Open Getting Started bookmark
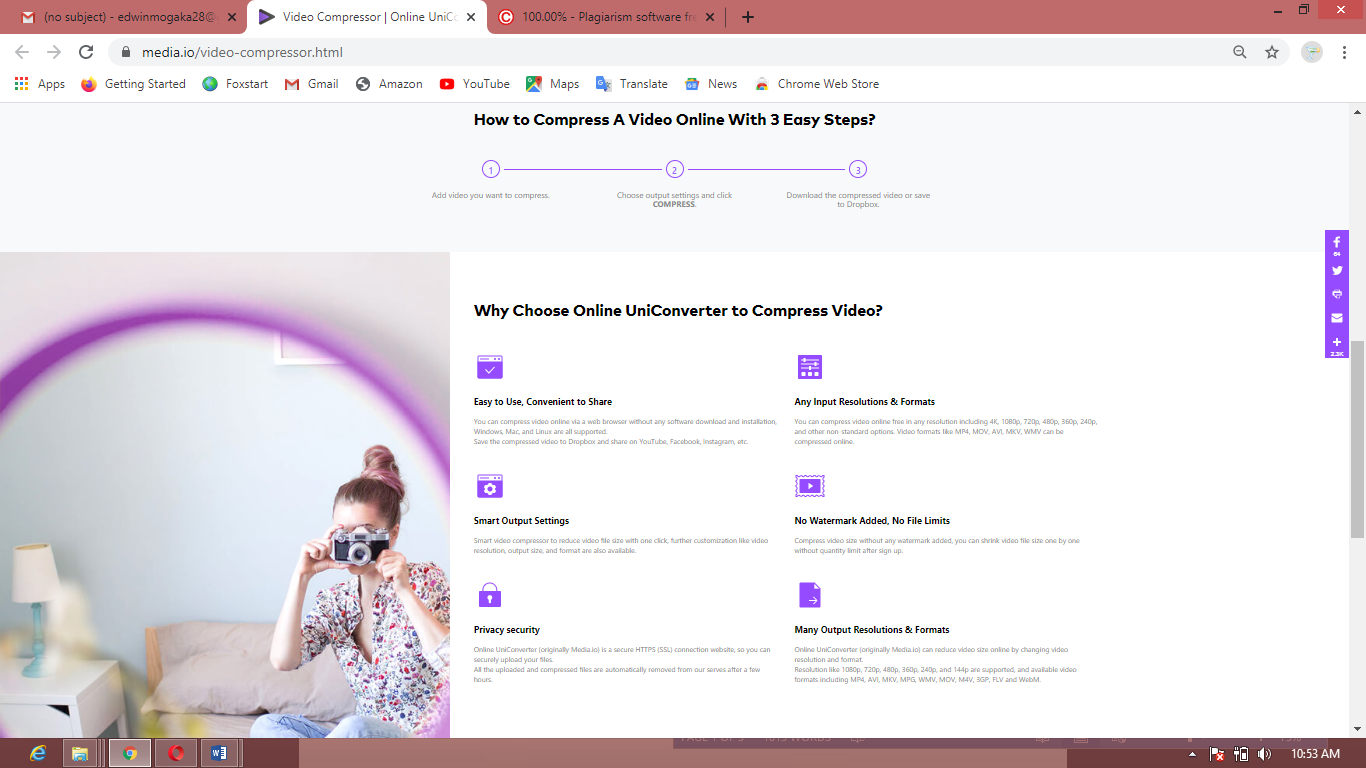Image resolution: width=1366 pixels, height=768 pixels. (134, 84)
